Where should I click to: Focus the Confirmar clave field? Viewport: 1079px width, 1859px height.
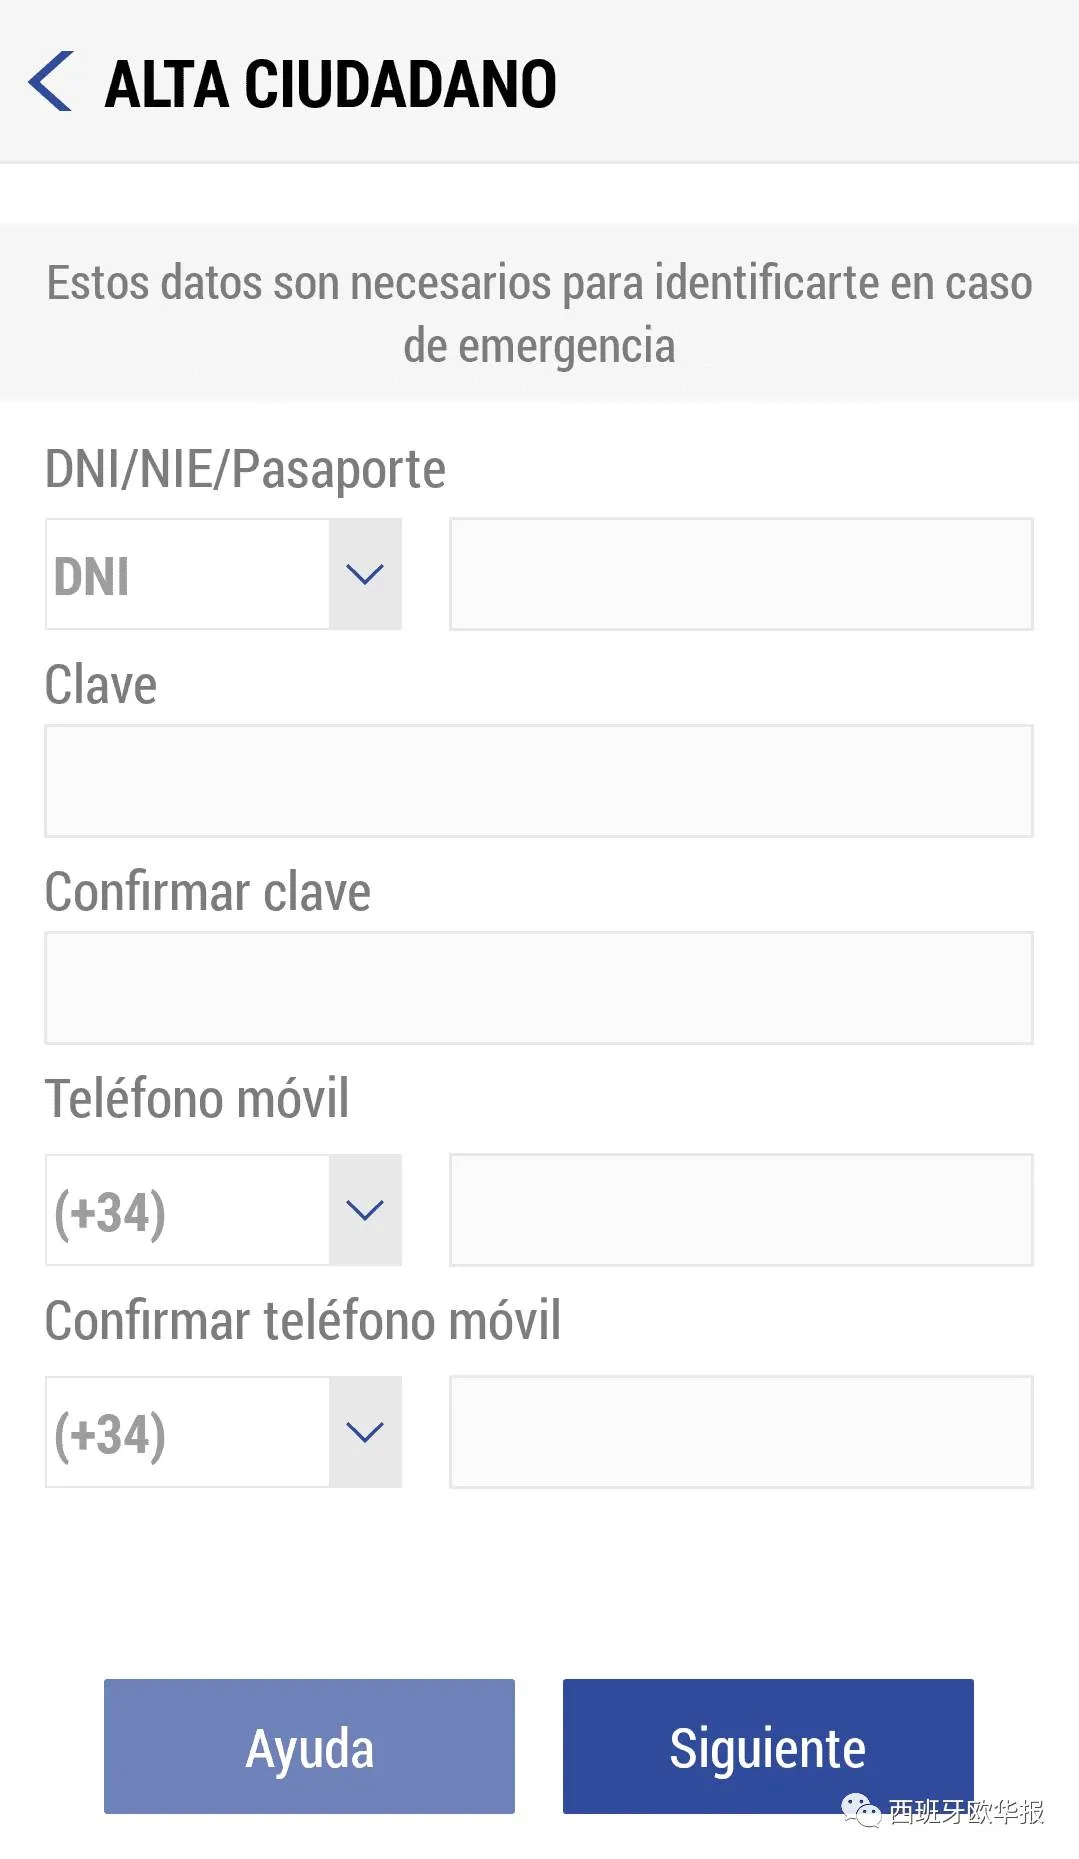point(539,988)
